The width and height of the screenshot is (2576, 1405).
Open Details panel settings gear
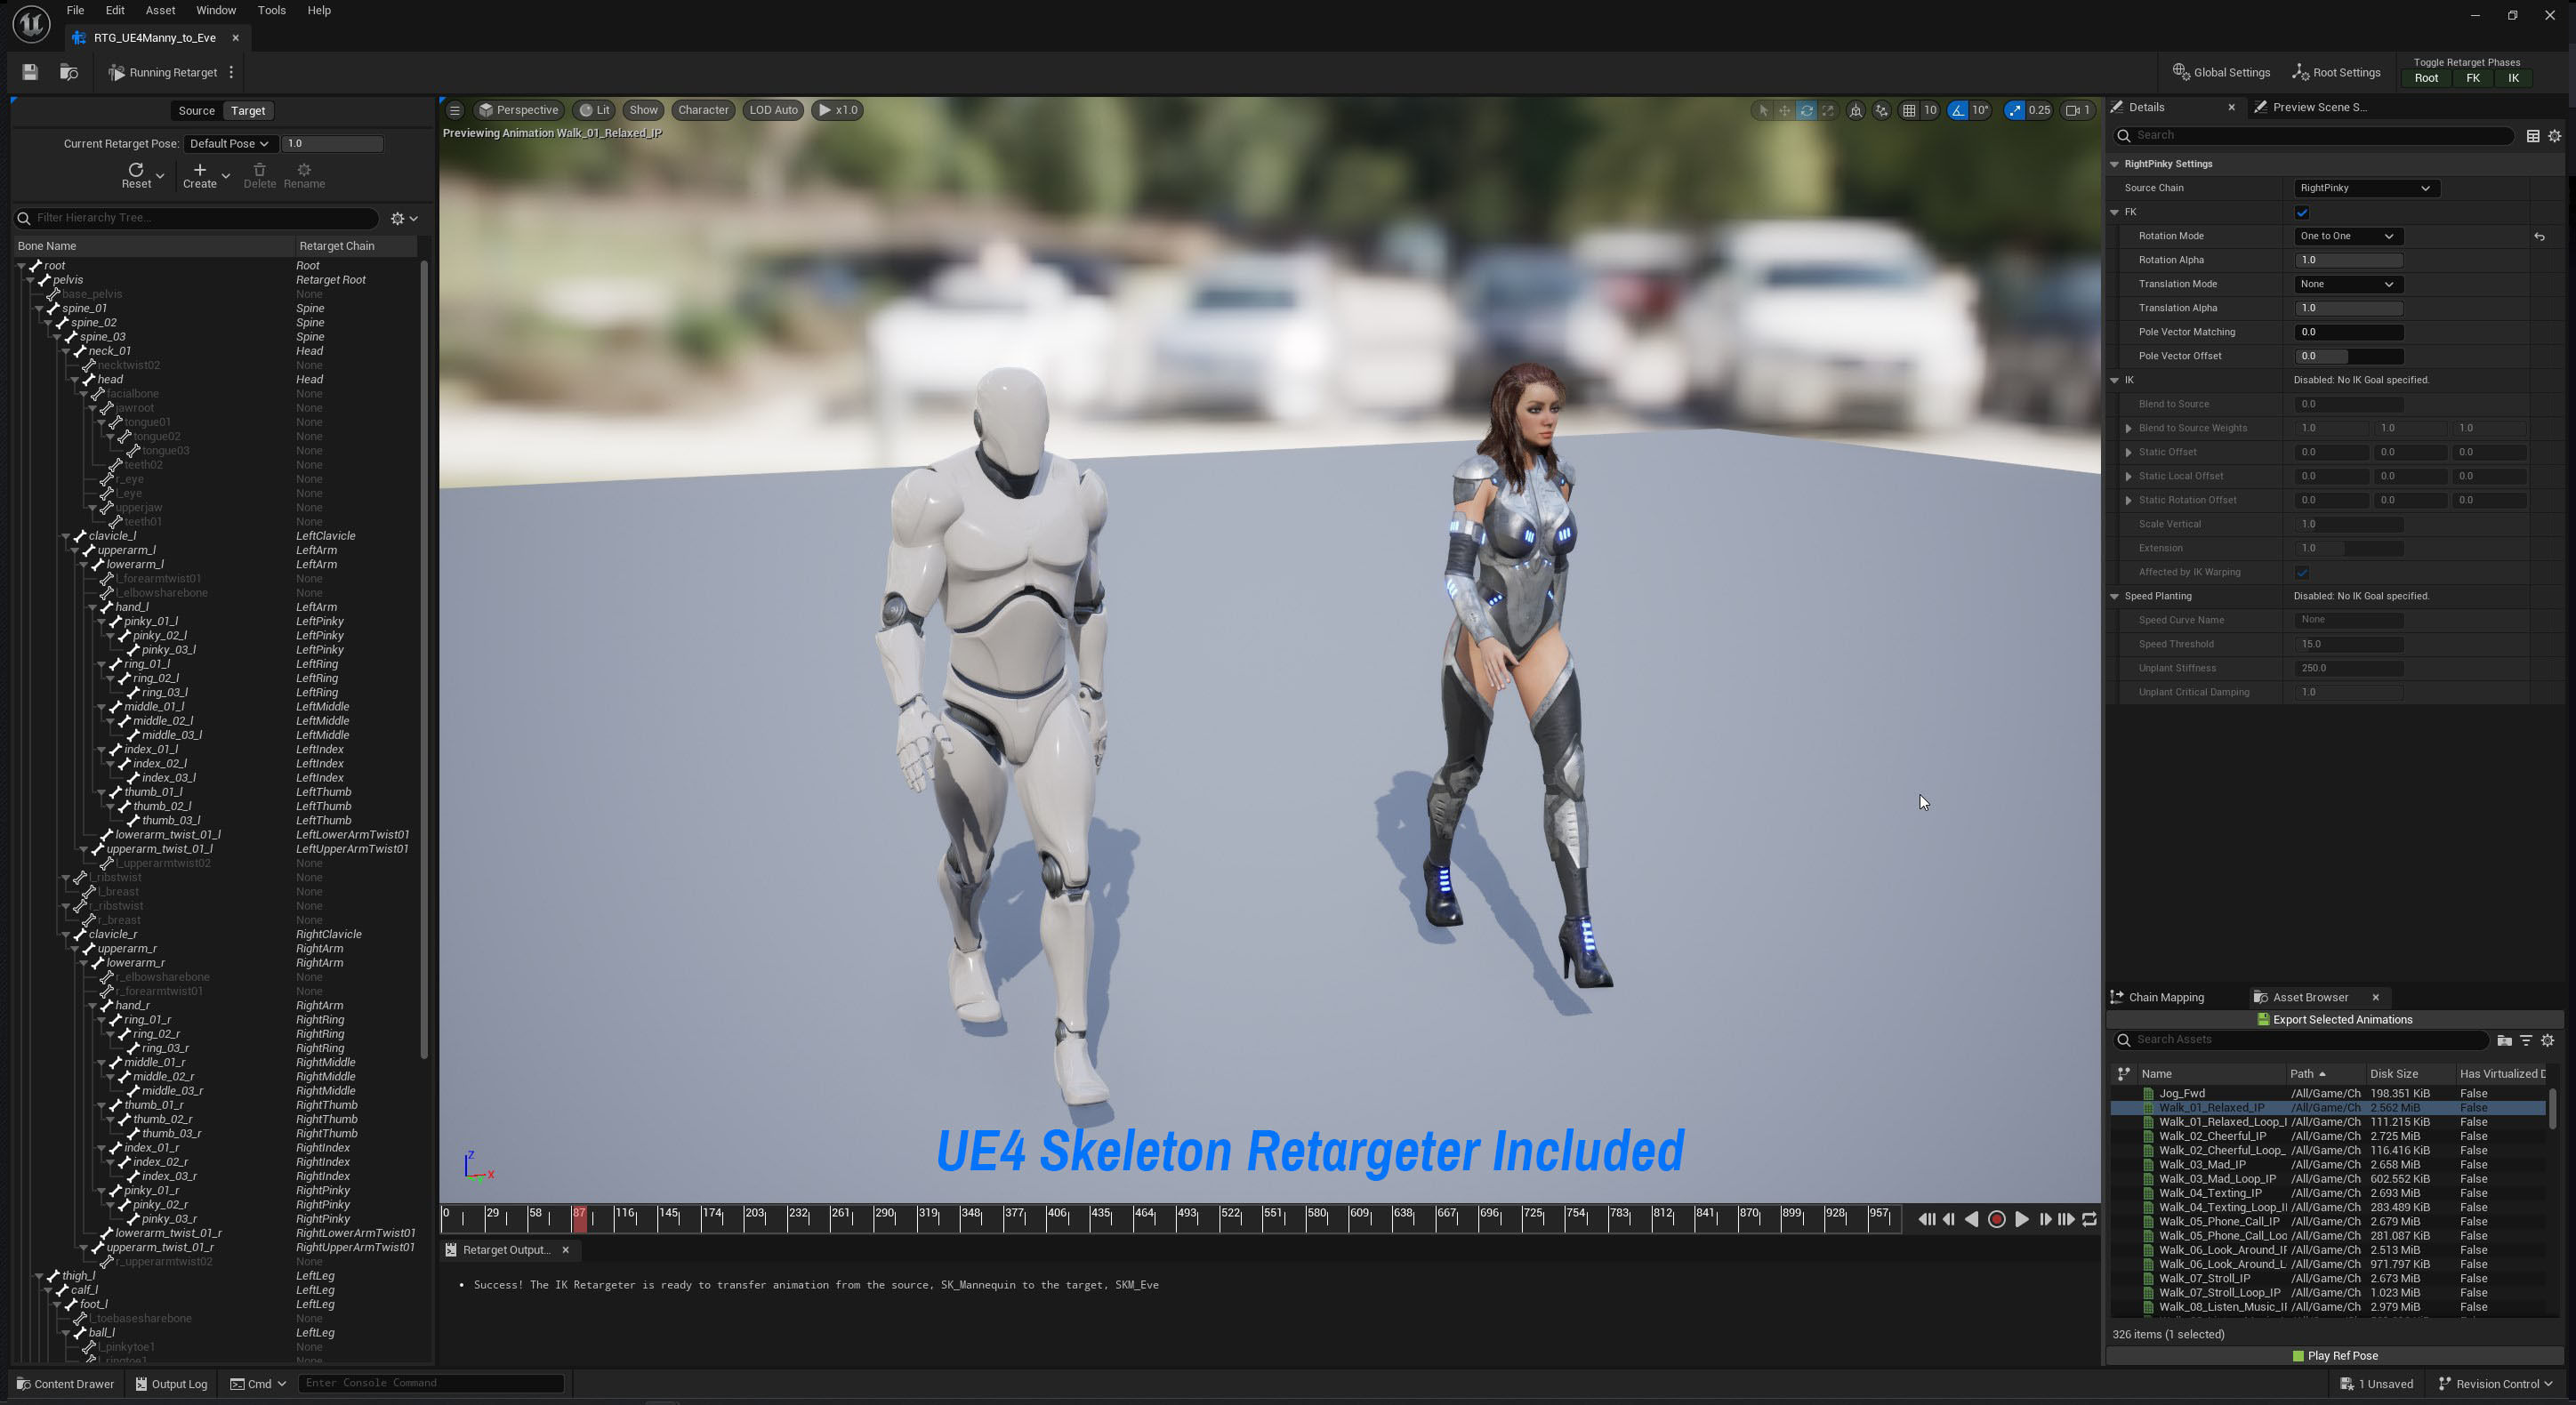click(x=2555, y=136)
